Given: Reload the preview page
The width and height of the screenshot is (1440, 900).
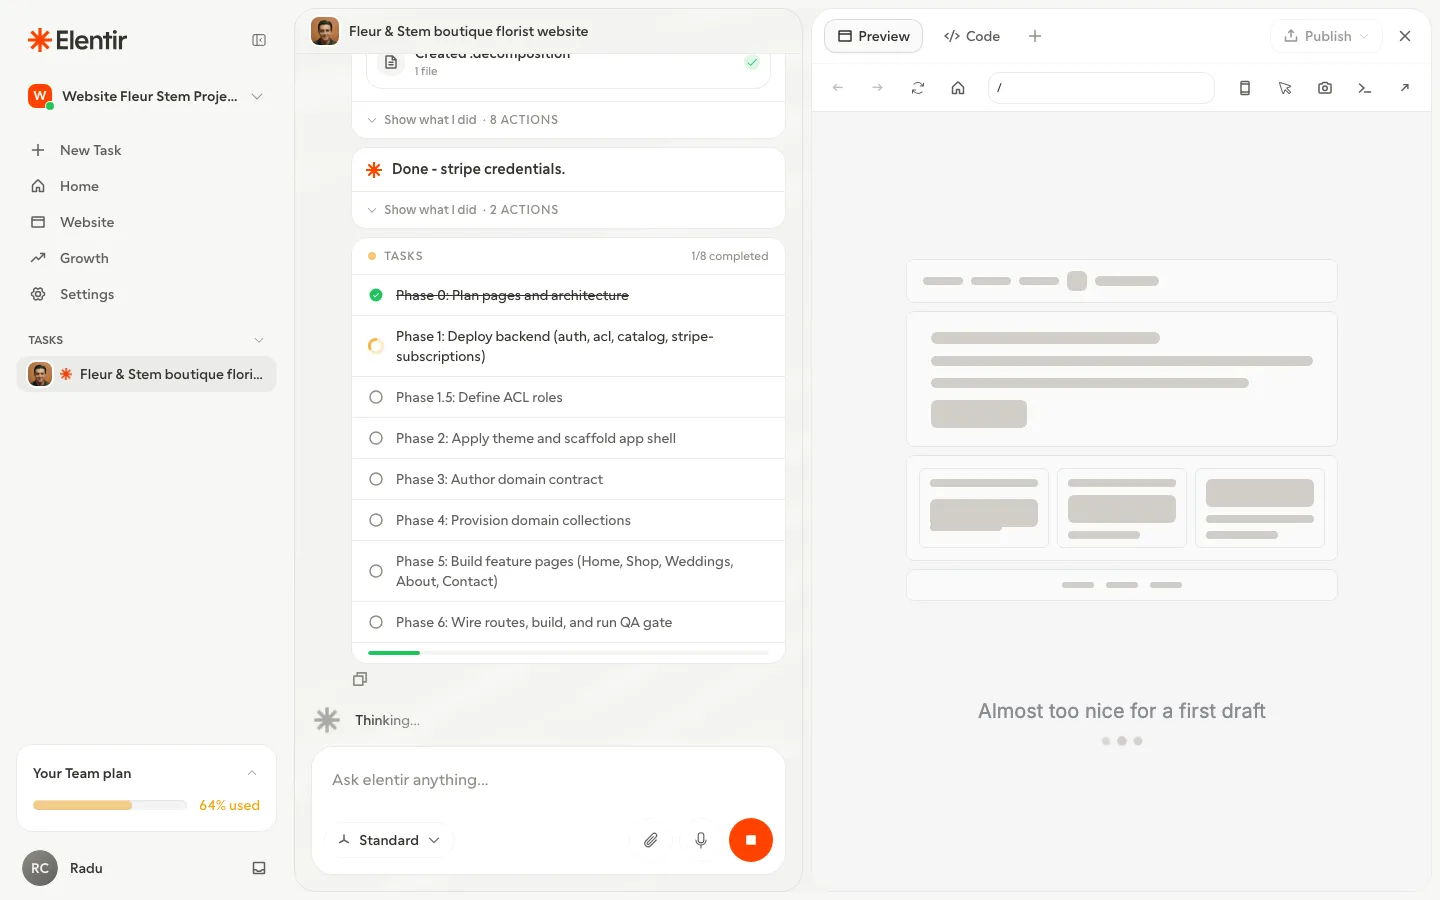Looking at the screenshot, I should pyautogui.click(x=918, y=88).
